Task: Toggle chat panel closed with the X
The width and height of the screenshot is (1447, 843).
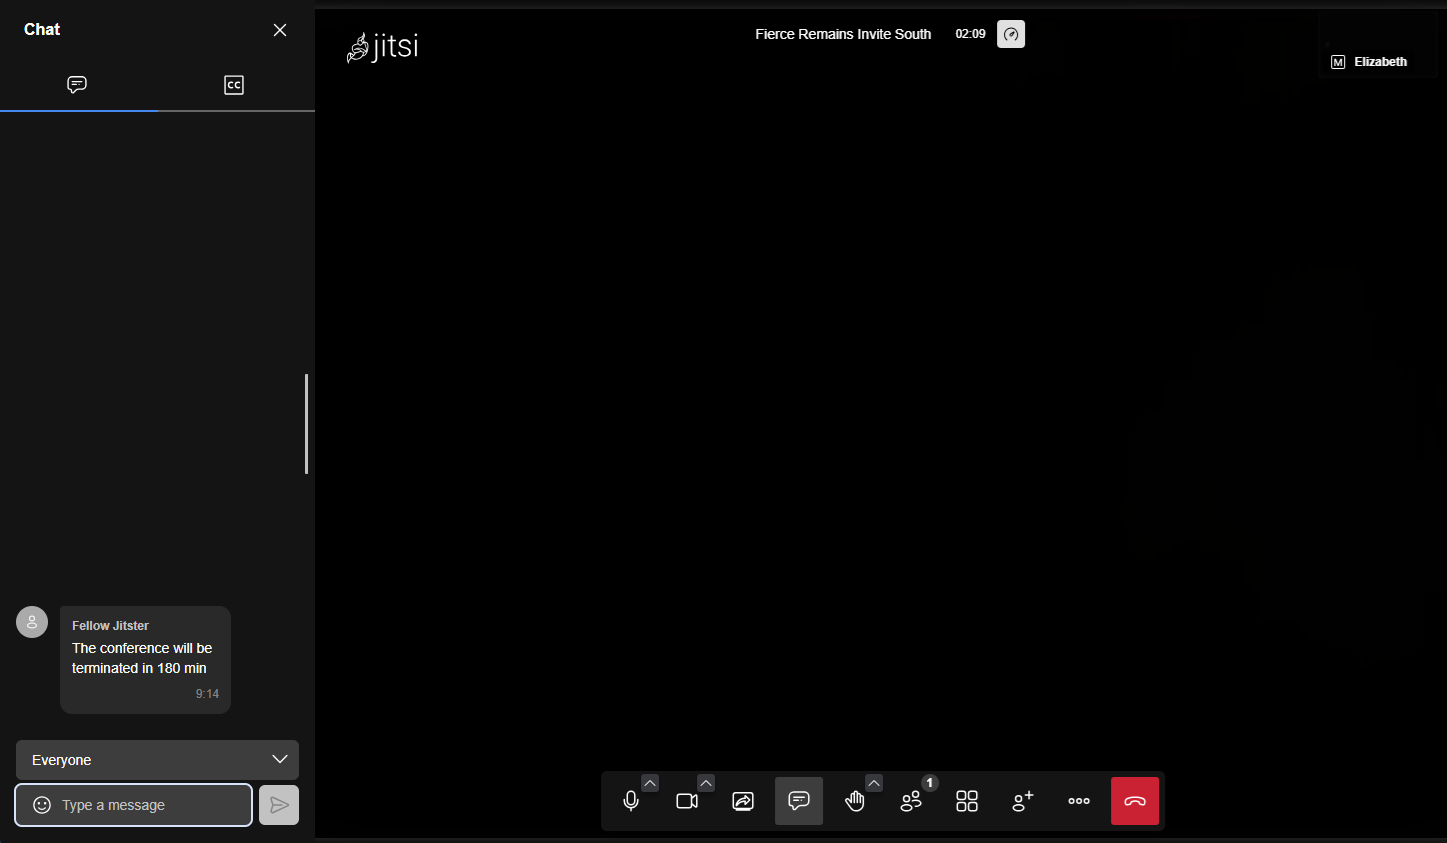Action: click(x=280, y=29)
